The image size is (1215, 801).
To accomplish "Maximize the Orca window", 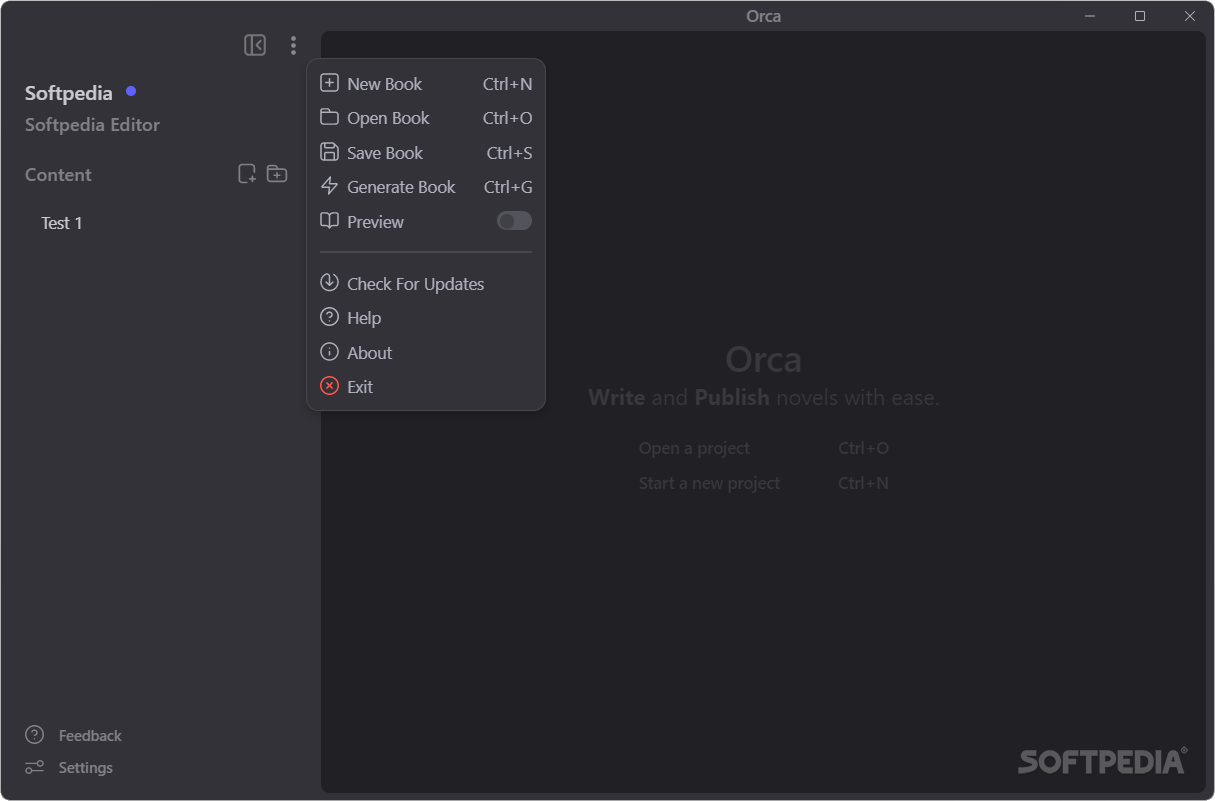I will tap(1140, 16).
